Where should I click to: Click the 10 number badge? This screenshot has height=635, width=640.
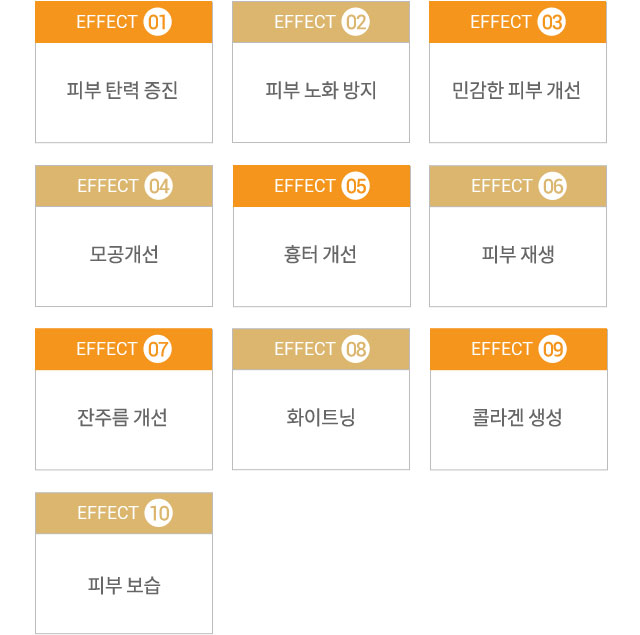click(x=158, y=513)
